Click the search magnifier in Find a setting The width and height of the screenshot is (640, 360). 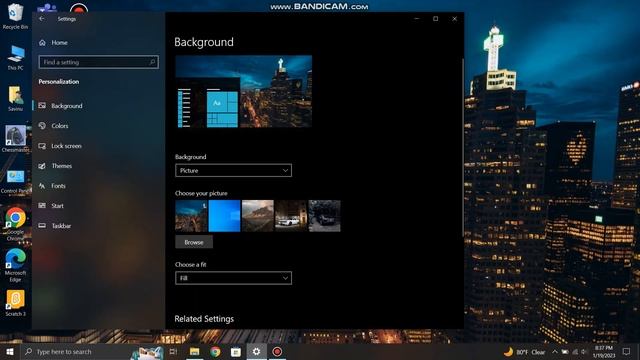(152, 62)
